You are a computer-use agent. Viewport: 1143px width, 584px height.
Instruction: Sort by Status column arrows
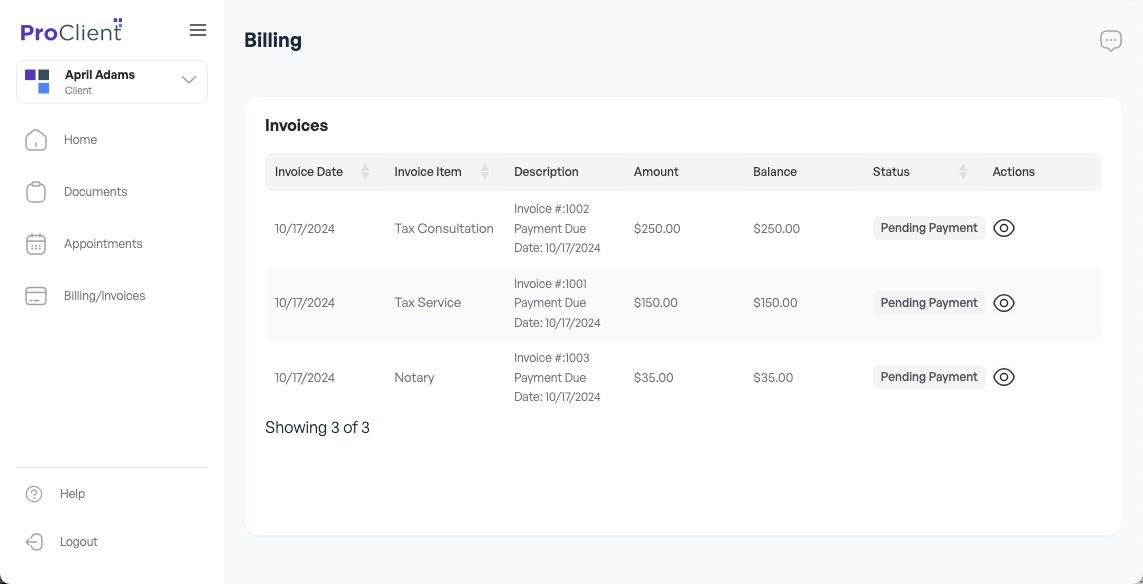963,172
